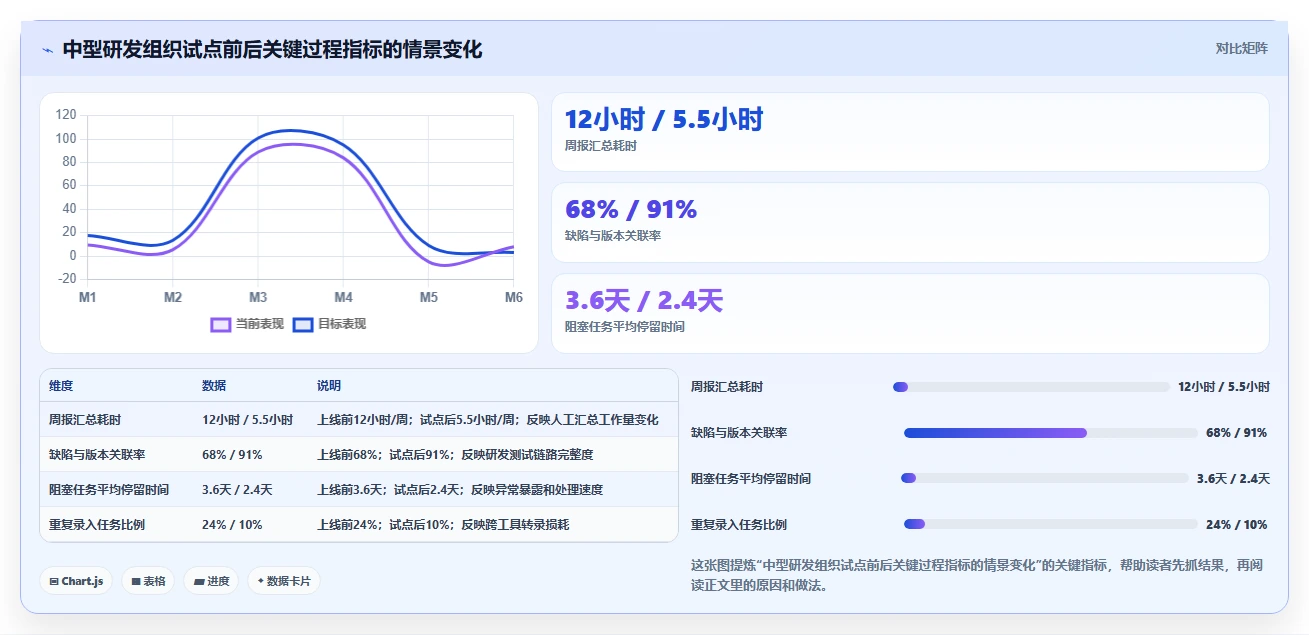Image resolution: width=1309 pixels, height=635 pixels.
Task: Select the Chart.js tag chip
Action: pyautogui.click(x=76, y=581)
